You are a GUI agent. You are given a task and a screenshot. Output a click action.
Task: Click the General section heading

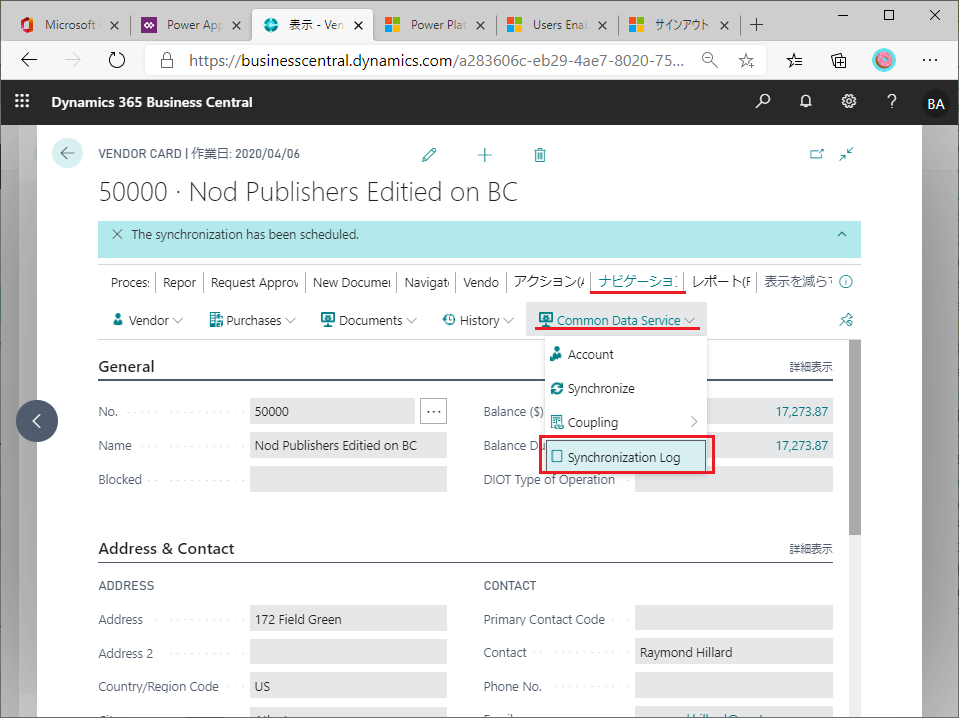point(127,366)
